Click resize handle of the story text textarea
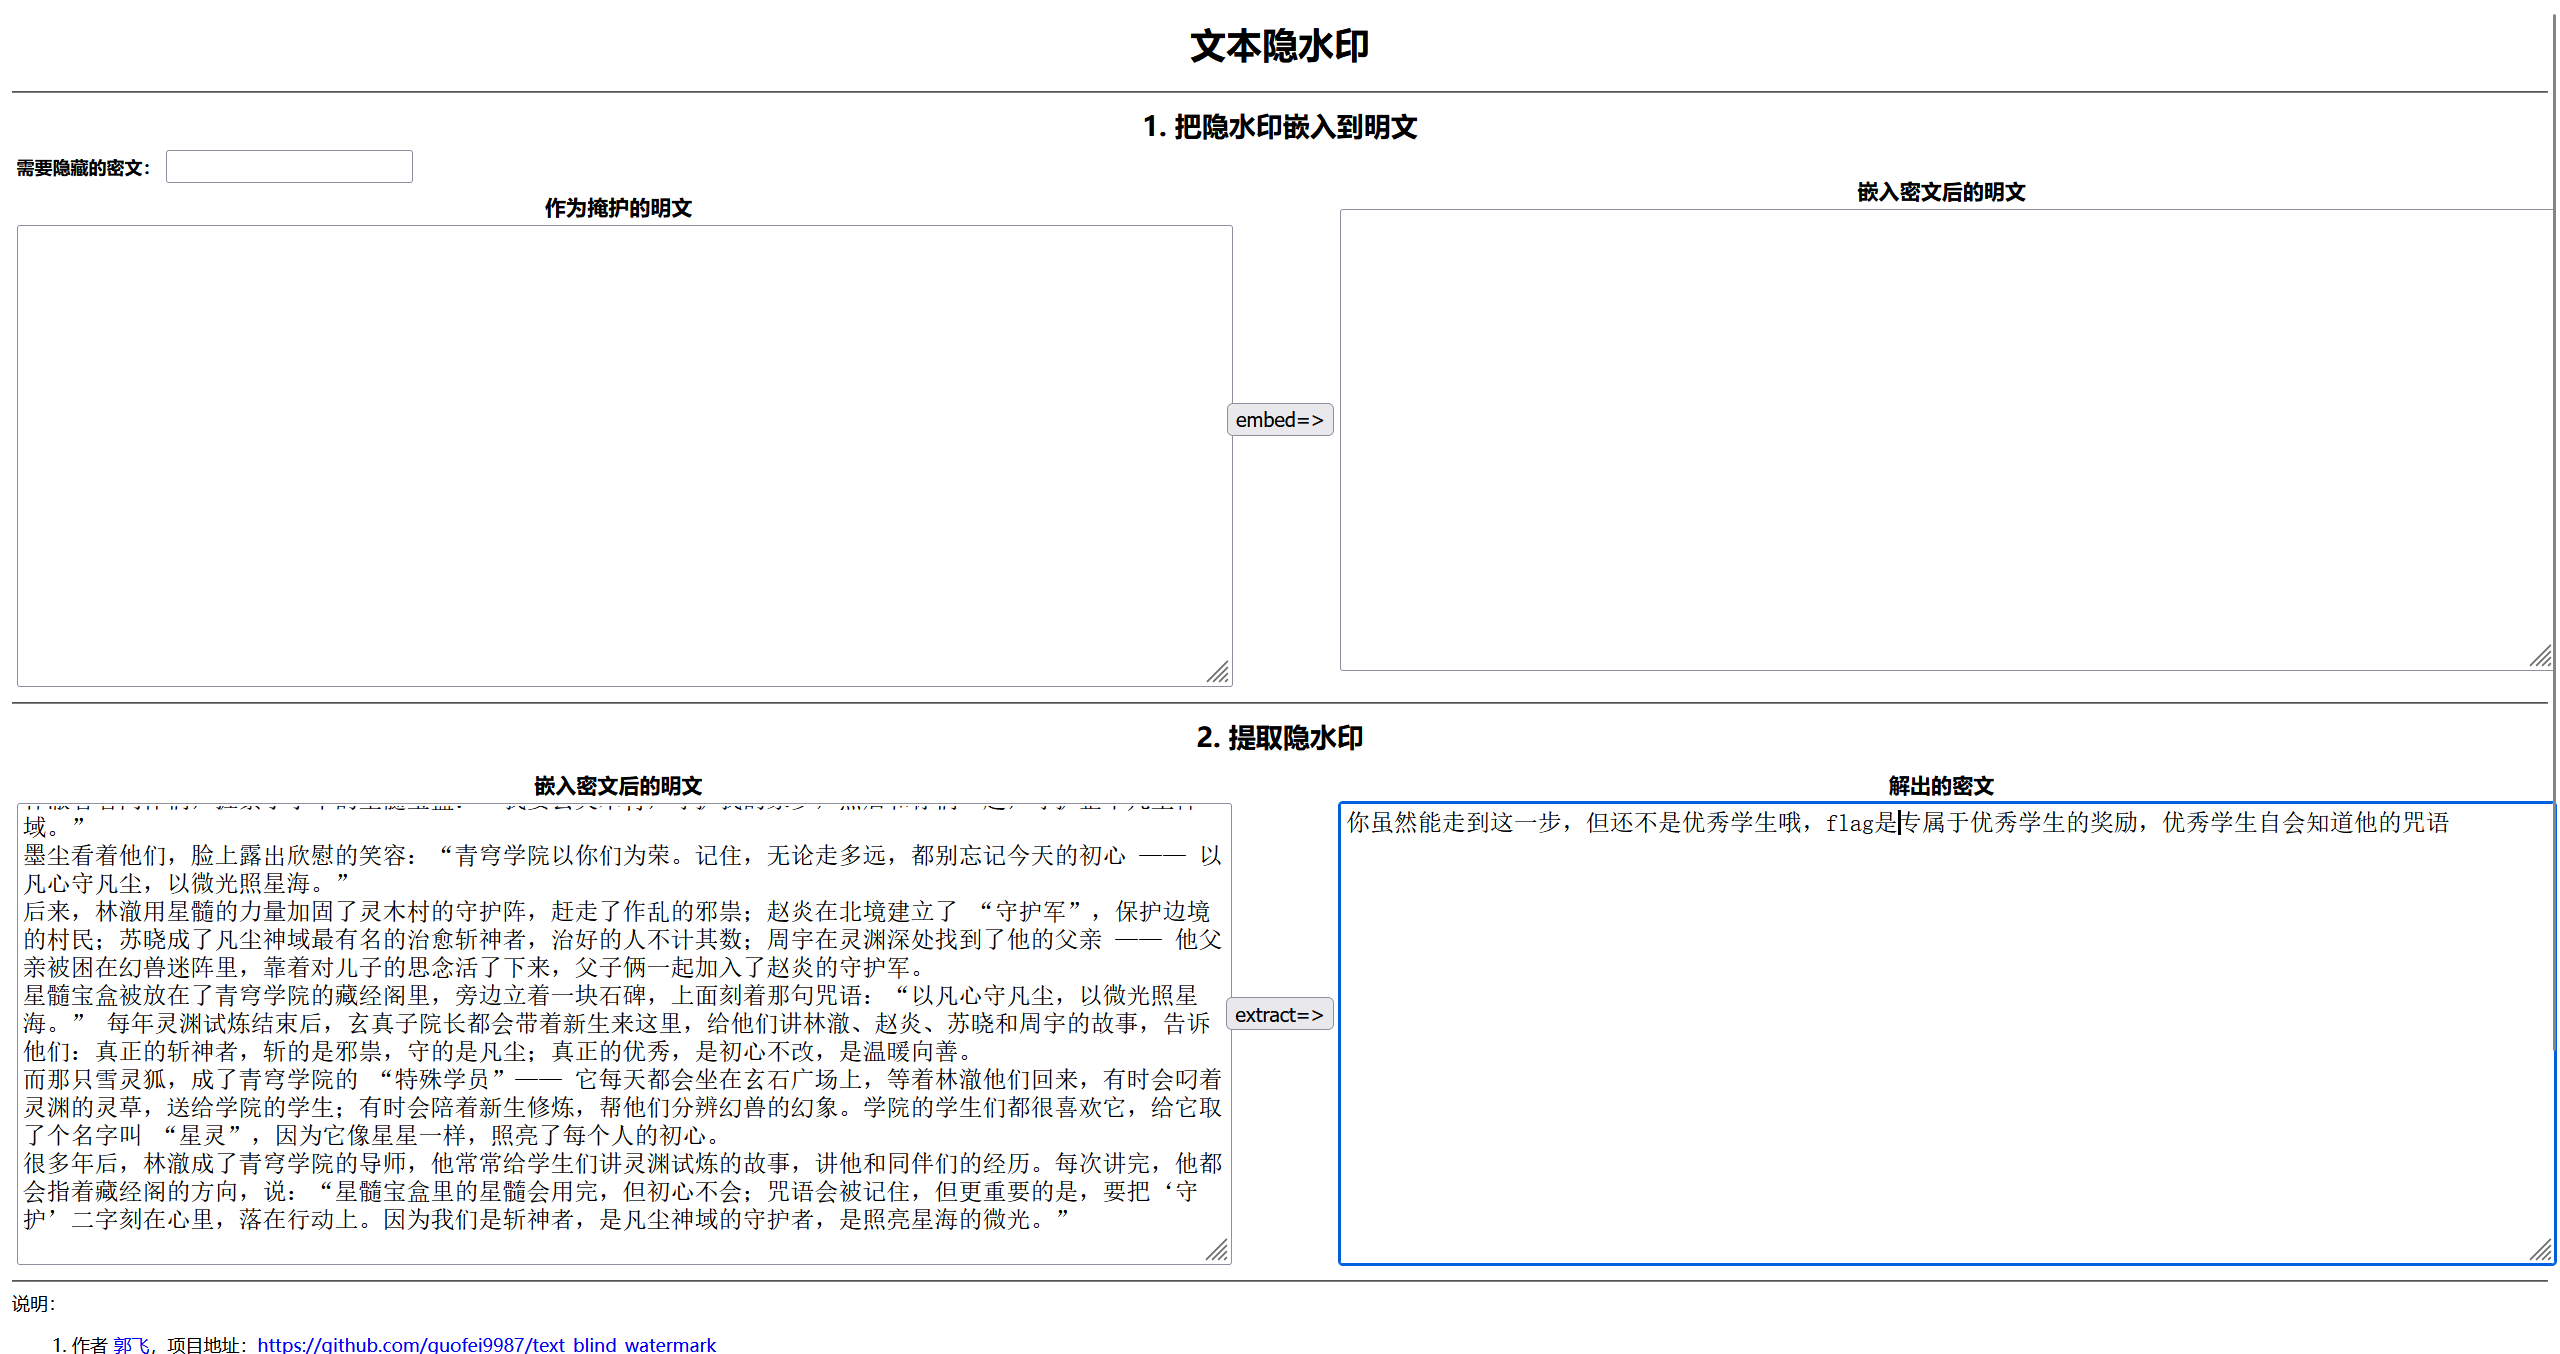The image size is (2560, 1354). (1217, 1251)
